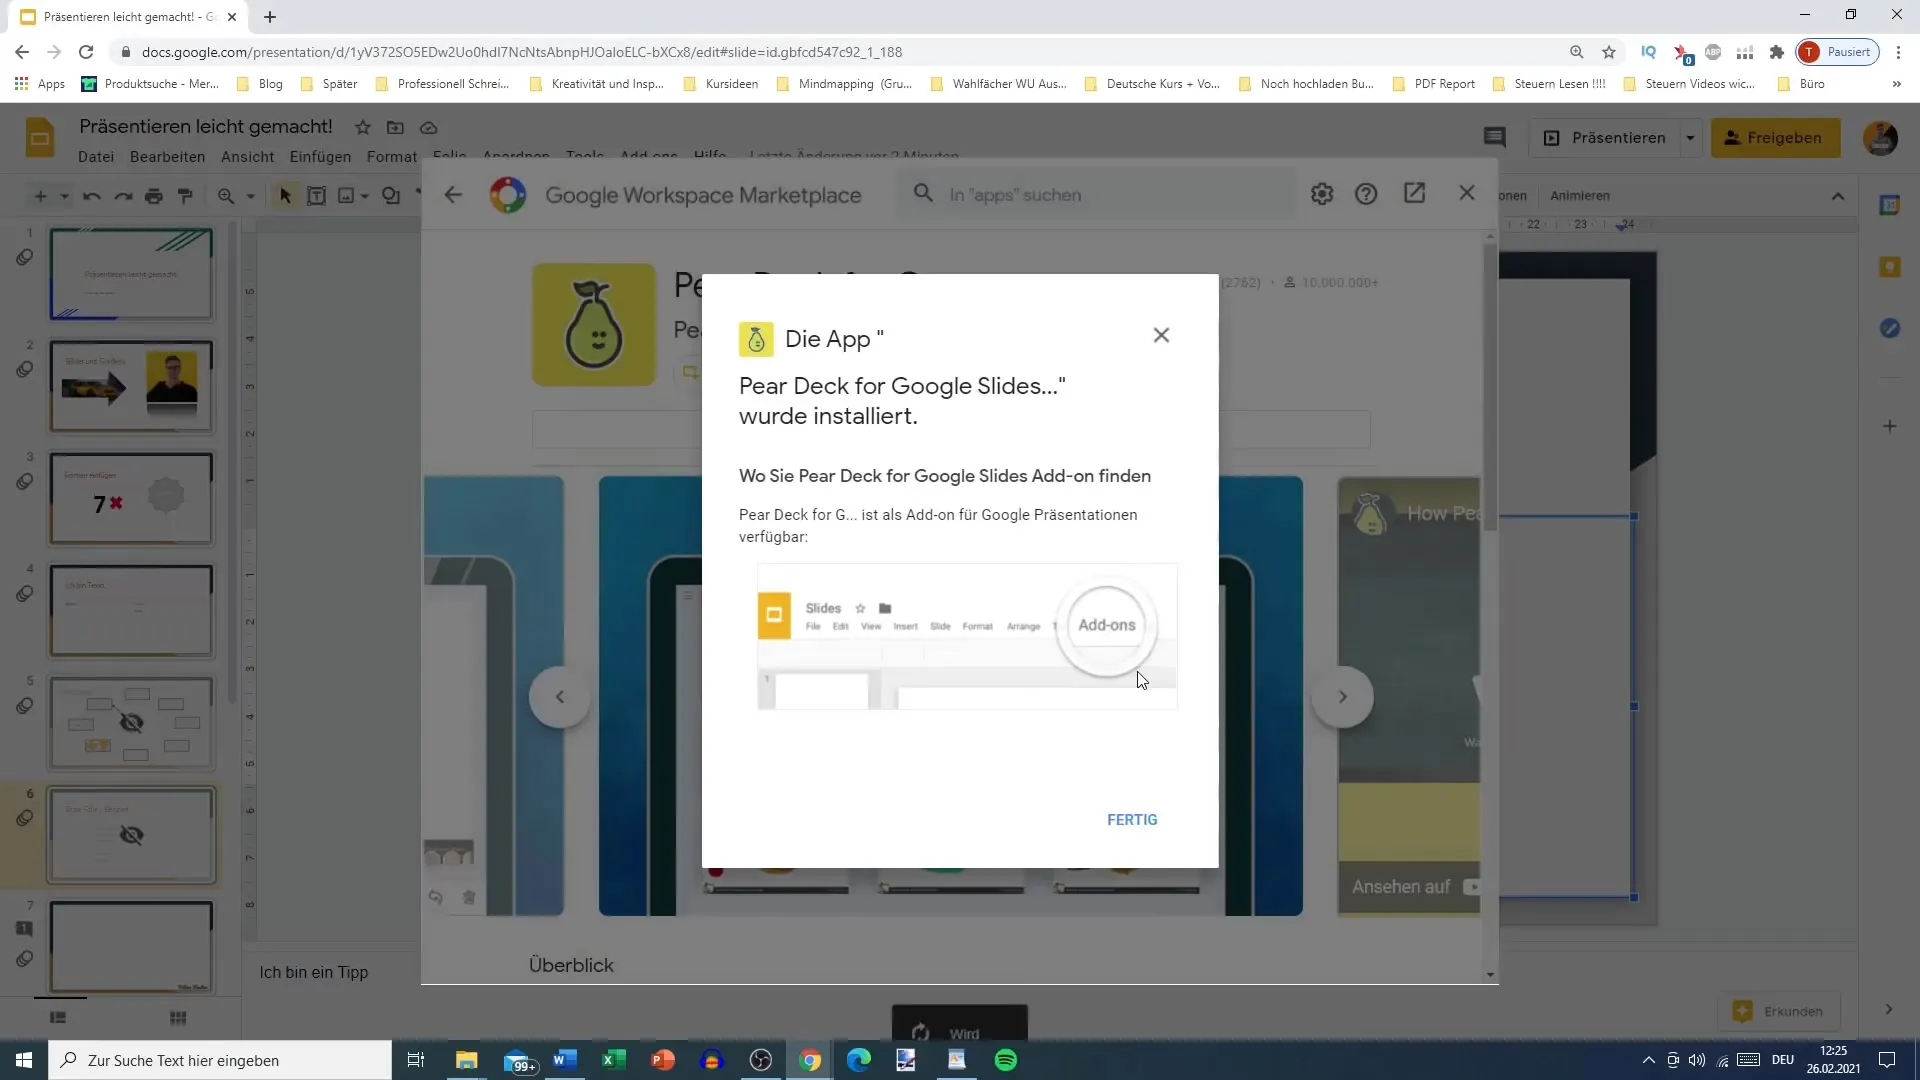Screen dimensions: 1920x1080
Task: Click the open in new window icon
Action: (x=1415, y=194)
